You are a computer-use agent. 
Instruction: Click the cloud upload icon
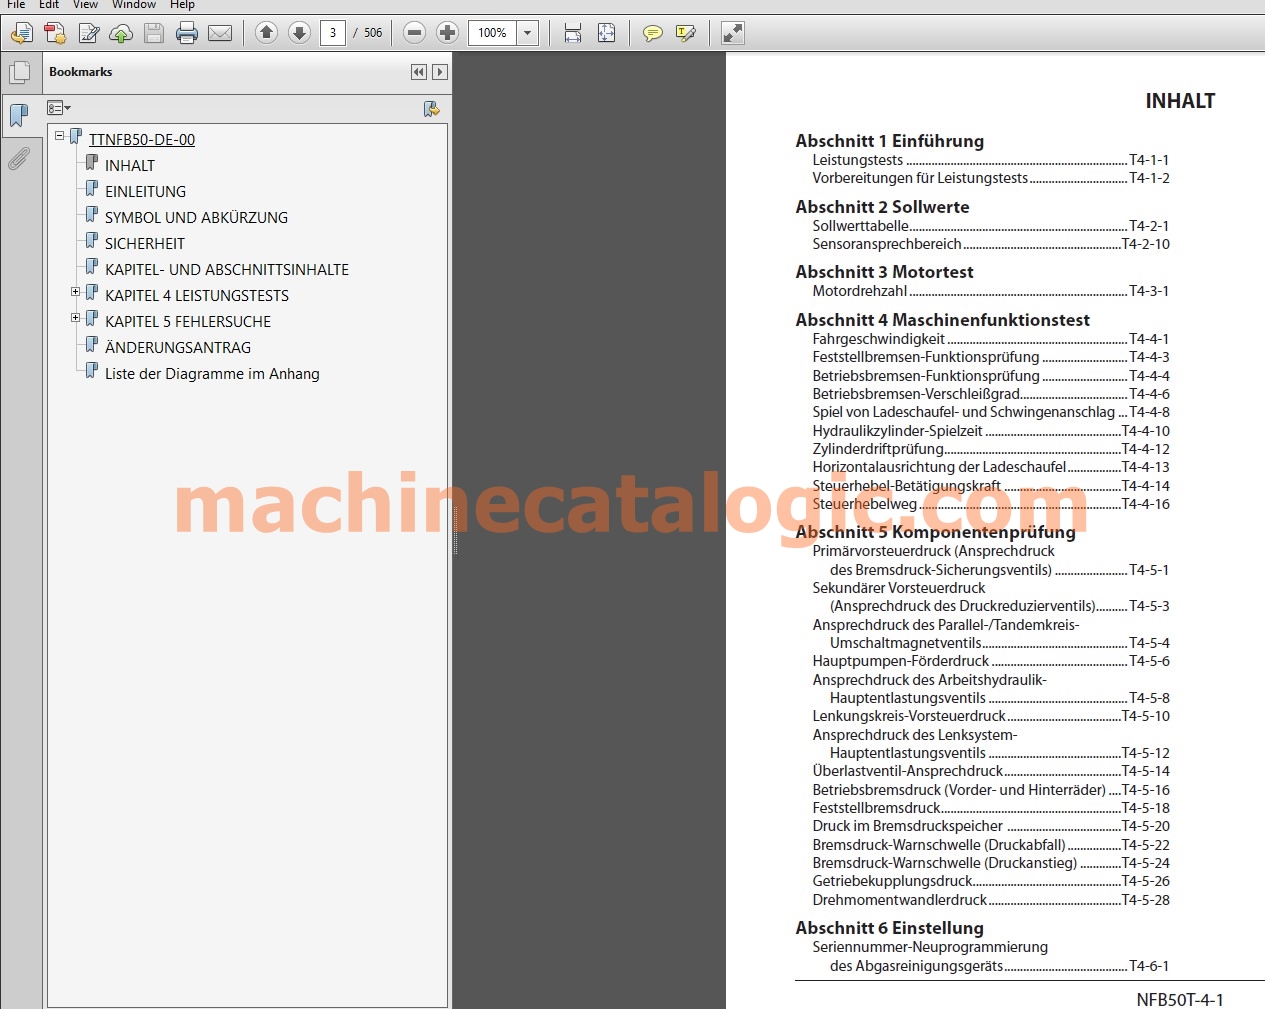pyautogui.click(x=121, y=34)
